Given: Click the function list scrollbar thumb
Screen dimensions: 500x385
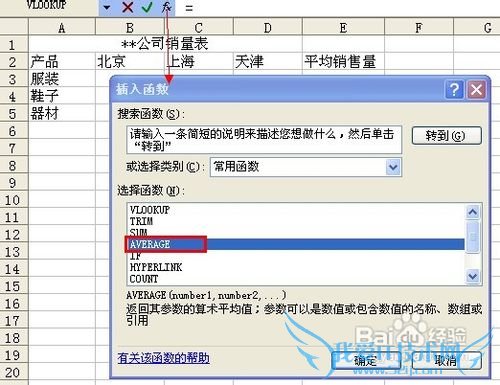Looking at the screenshot, I should pyautogui.click(x=473, y=236).
